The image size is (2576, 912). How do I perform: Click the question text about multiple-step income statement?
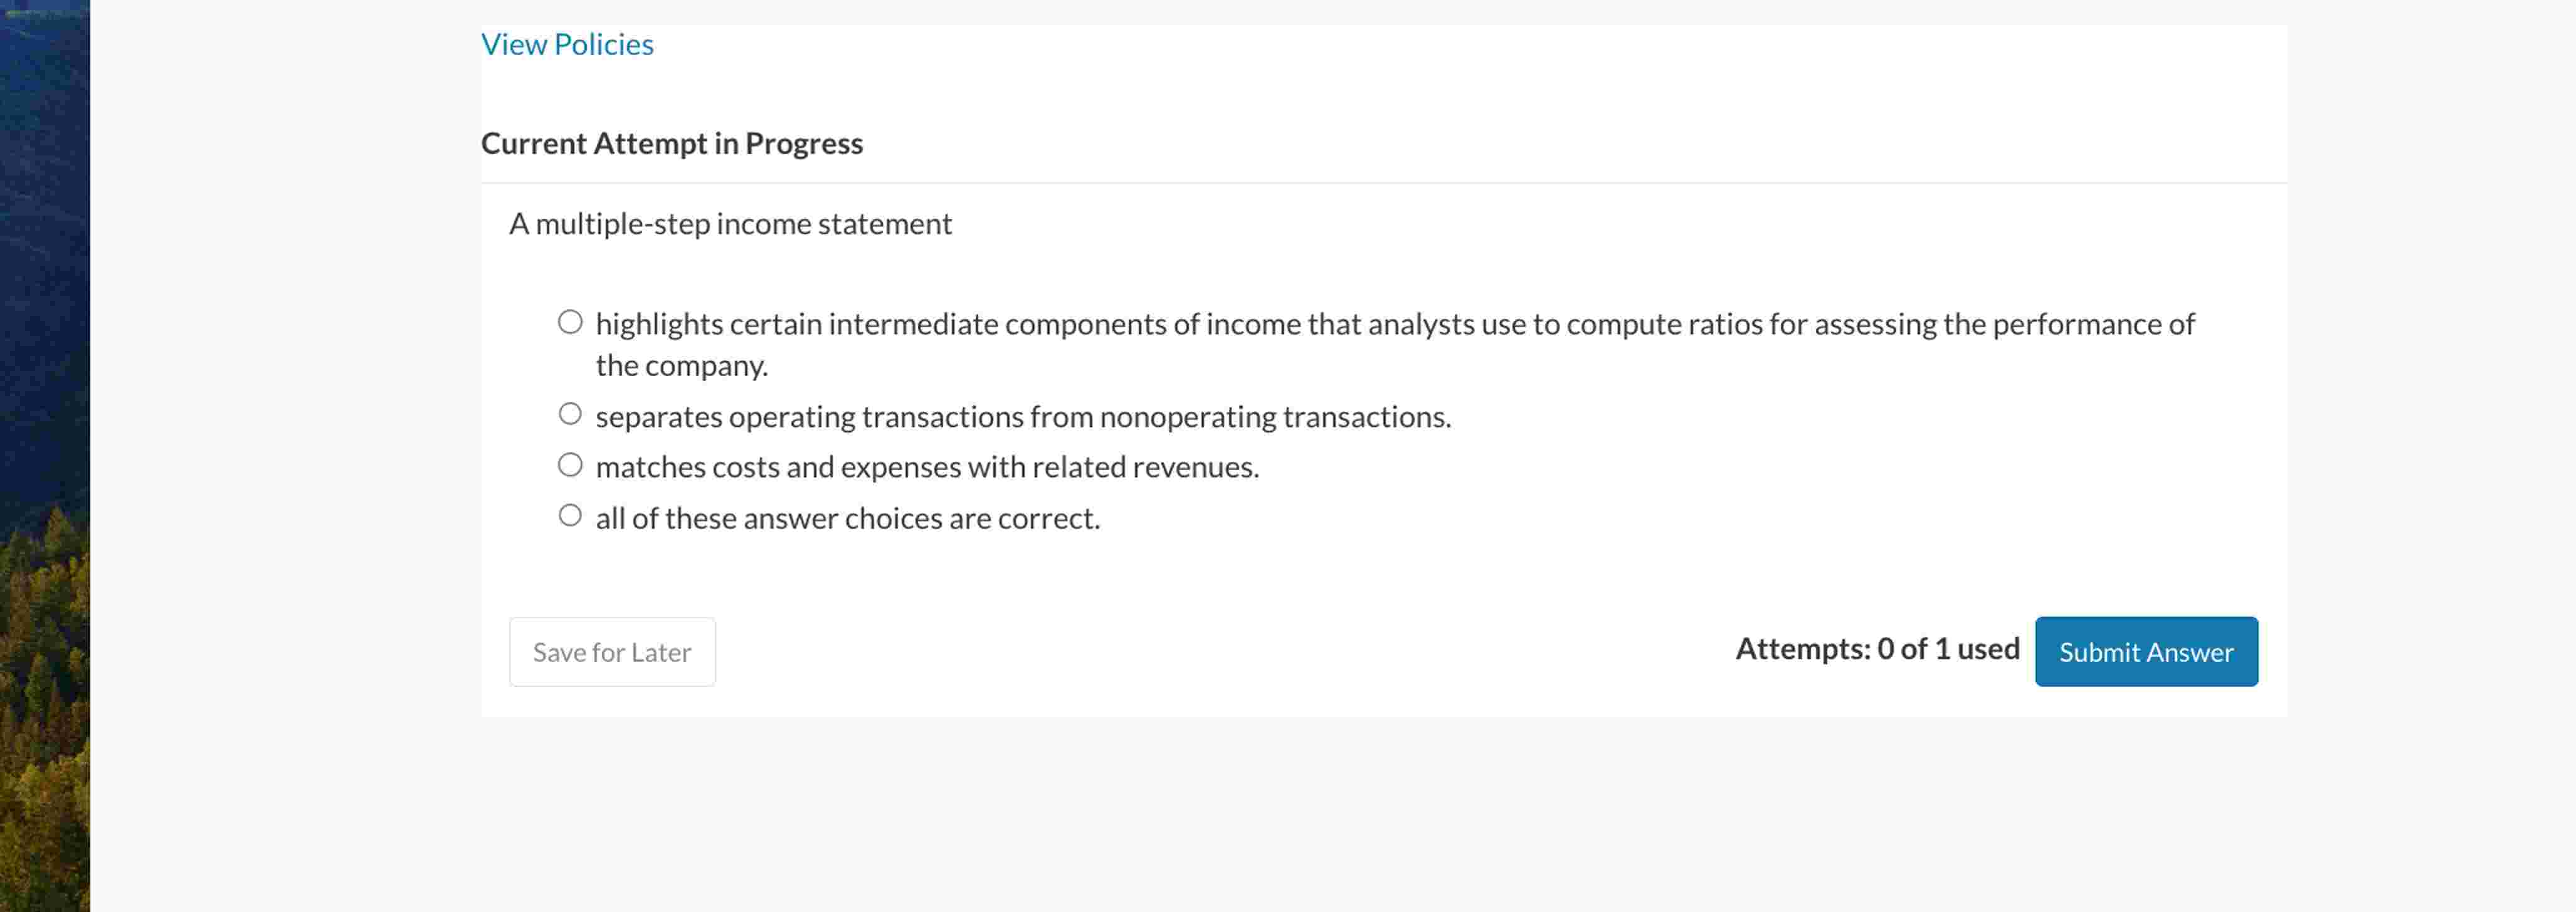(731, 224)
